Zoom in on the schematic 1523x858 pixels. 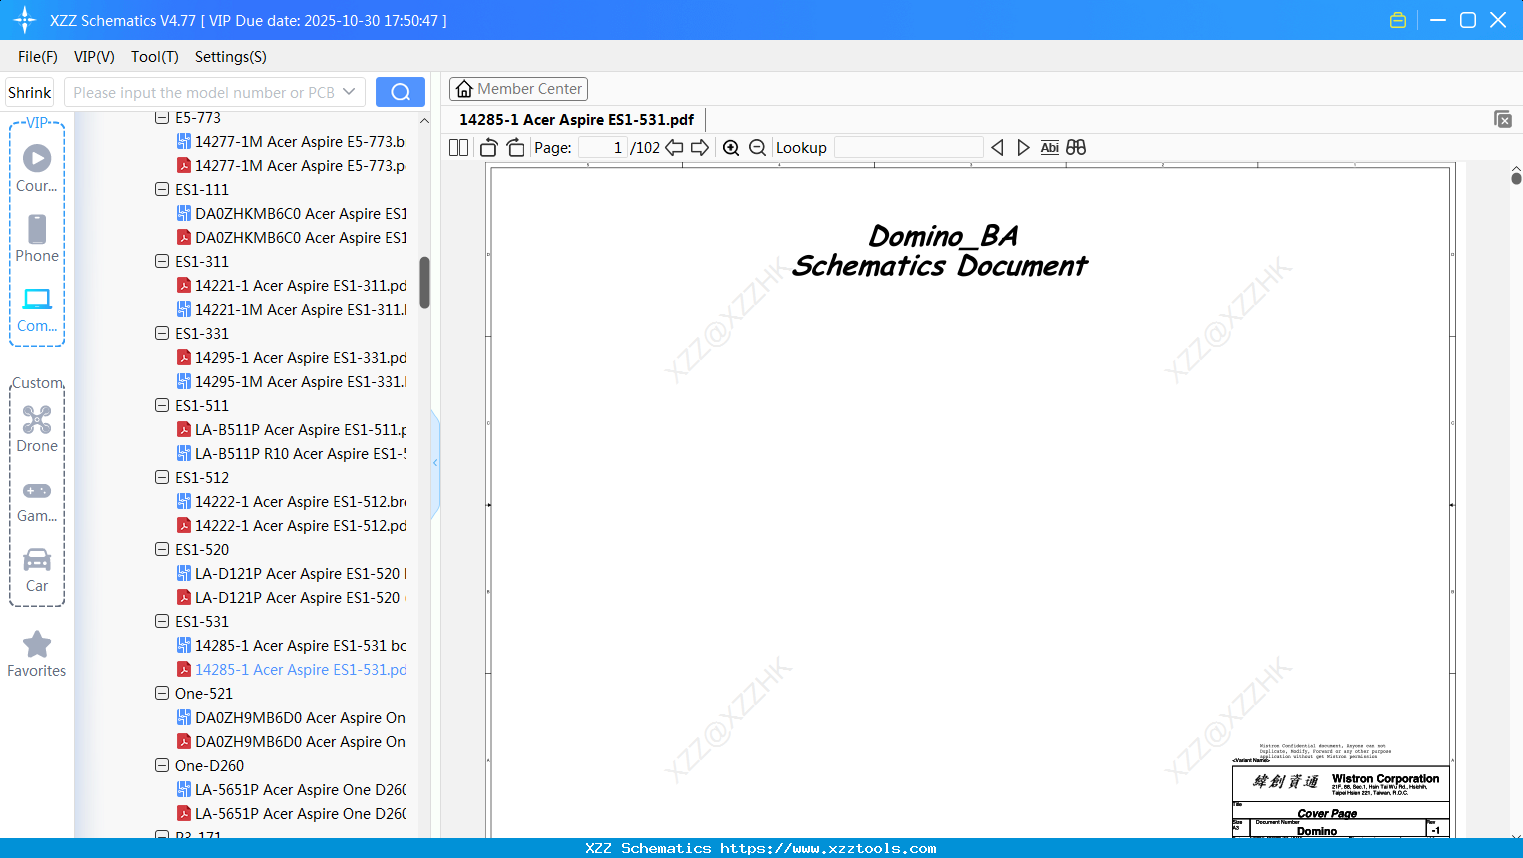coord(731,148)
